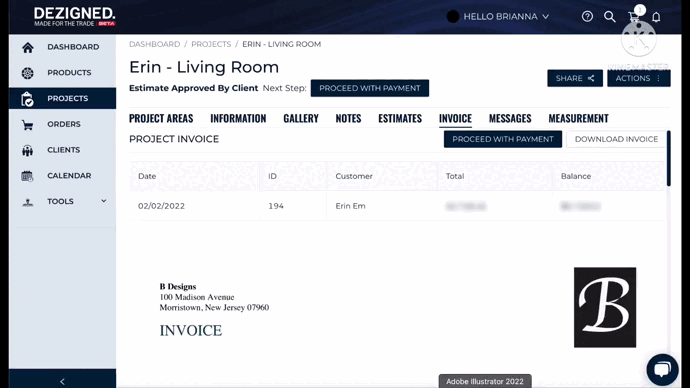Click the Orders cart icon in sidebar
This screenshot has width=690, height=388.
click(28, 124)
